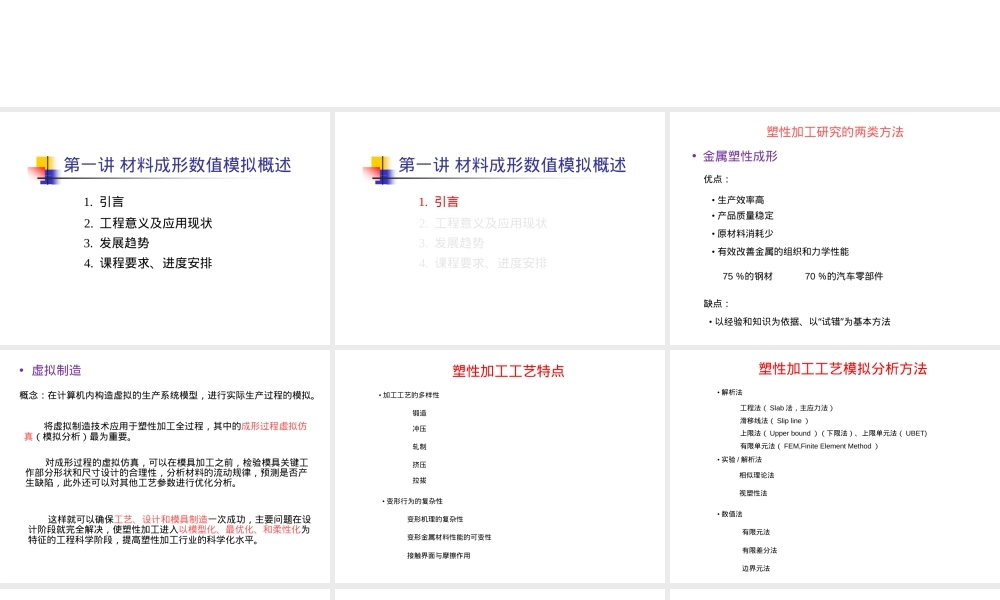Click the red title 塑性加工工艺特点
Viewport: 1000px width, 600px height.
click(x=508, y=371)
